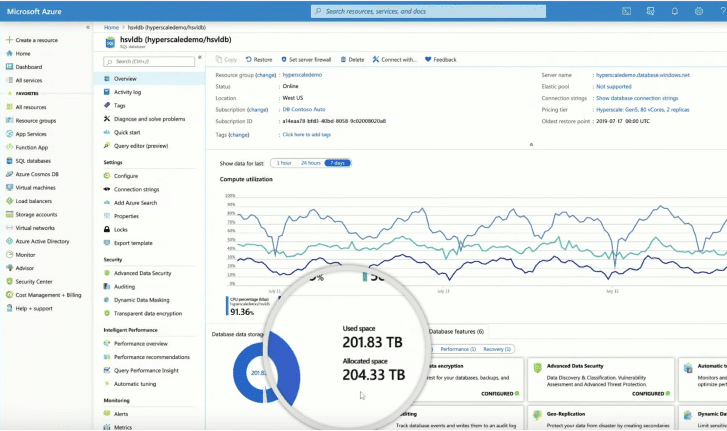Click Show database connection strings link
727x431 pixels.
(637, 98)
